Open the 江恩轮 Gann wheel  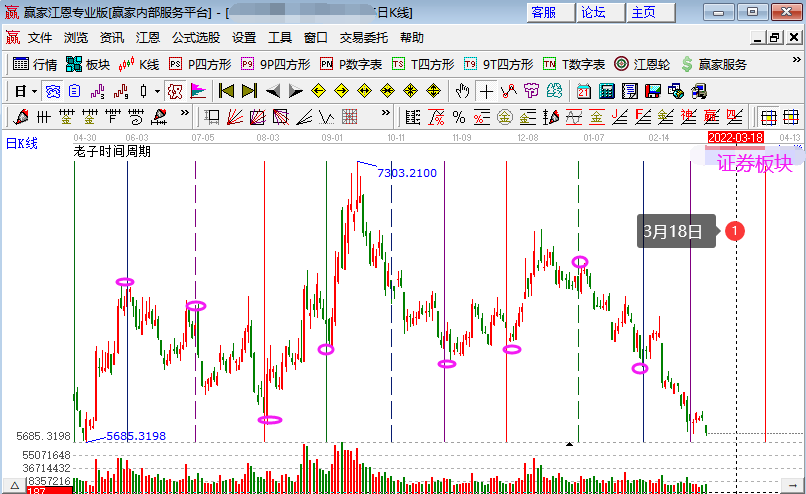pos(642,64)
